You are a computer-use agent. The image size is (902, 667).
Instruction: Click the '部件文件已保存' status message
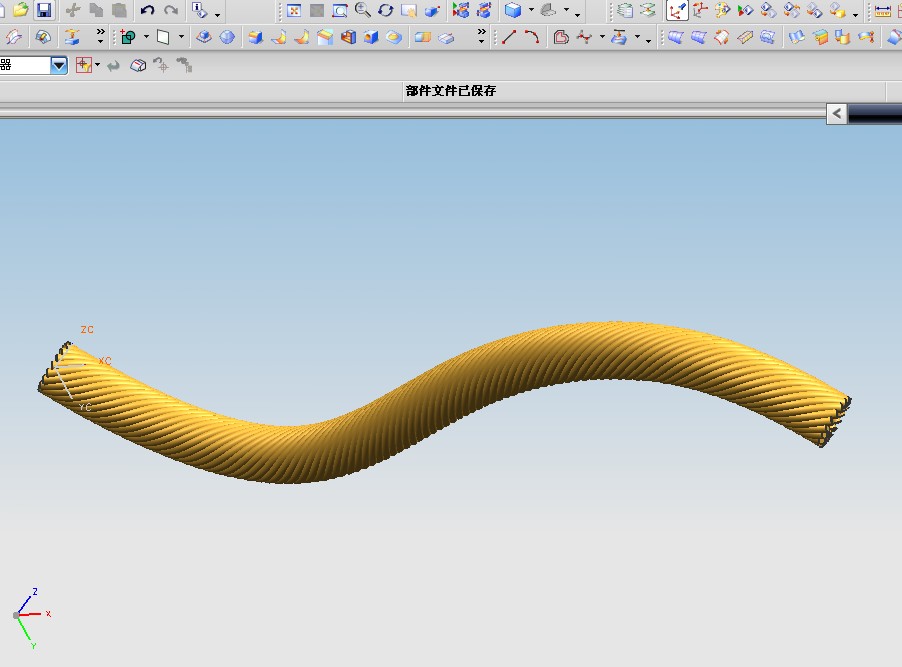450,90
